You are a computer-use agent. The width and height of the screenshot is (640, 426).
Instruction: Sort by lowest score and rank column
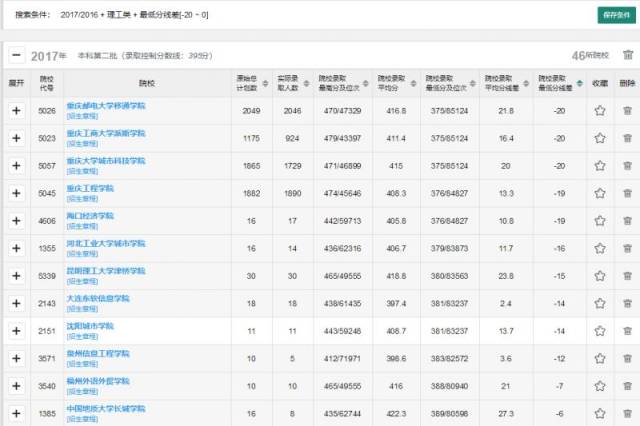pos(473,83)
